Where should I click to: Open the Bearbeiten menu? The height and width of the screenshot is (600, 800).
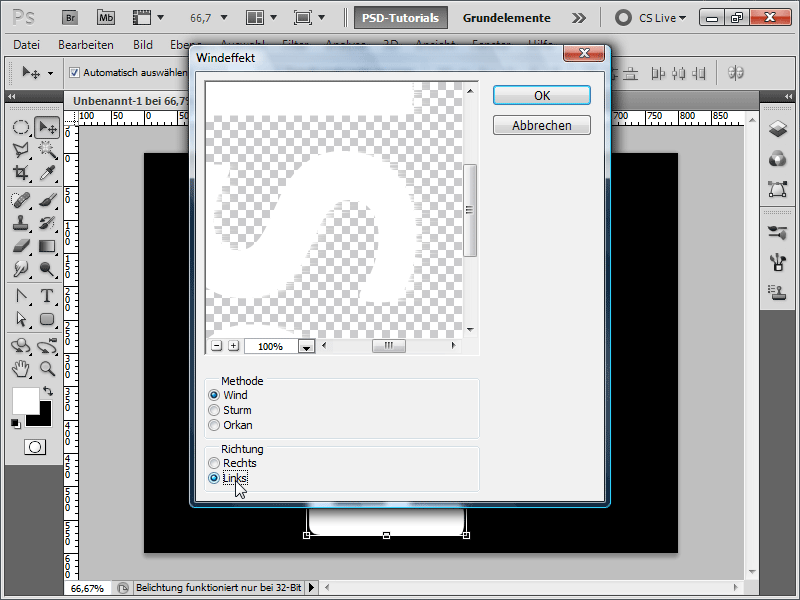coord(86,45)
